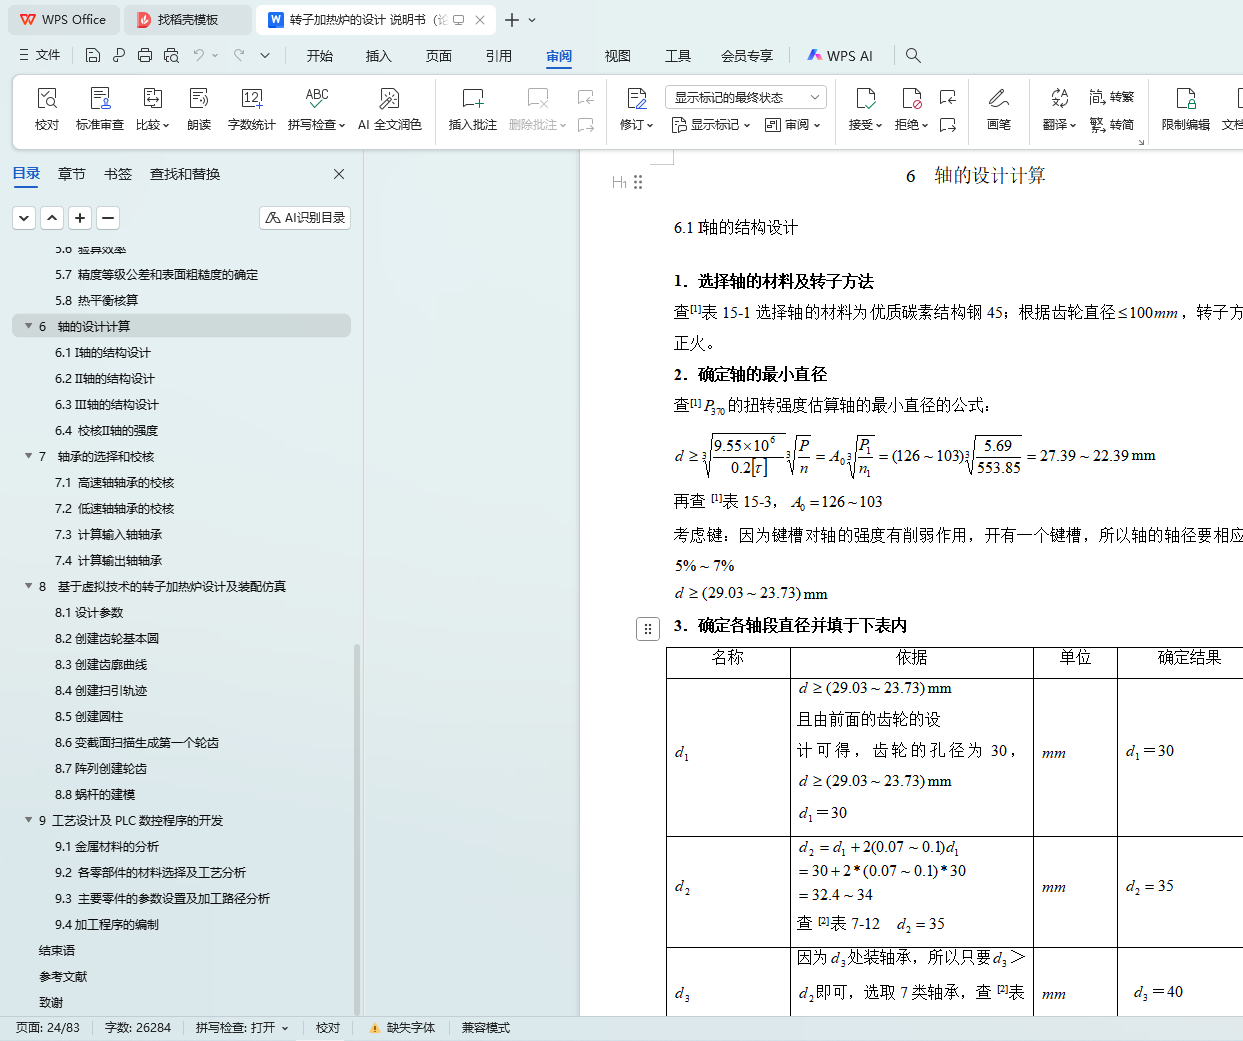Switch to 章节 navigation tab
1243x1041 pixels.
(x=72, y=174)
